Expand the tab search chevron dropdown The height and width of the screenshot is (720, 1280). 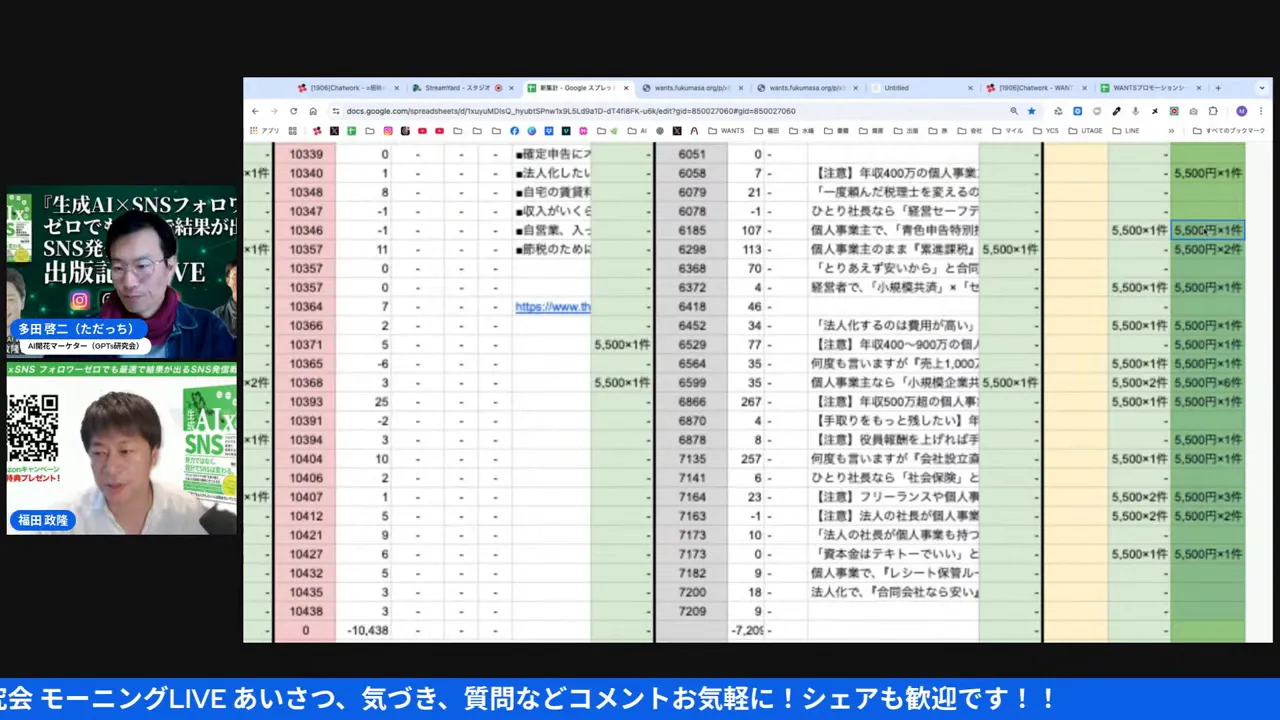pyautogui.click(x=1262, y=88)
